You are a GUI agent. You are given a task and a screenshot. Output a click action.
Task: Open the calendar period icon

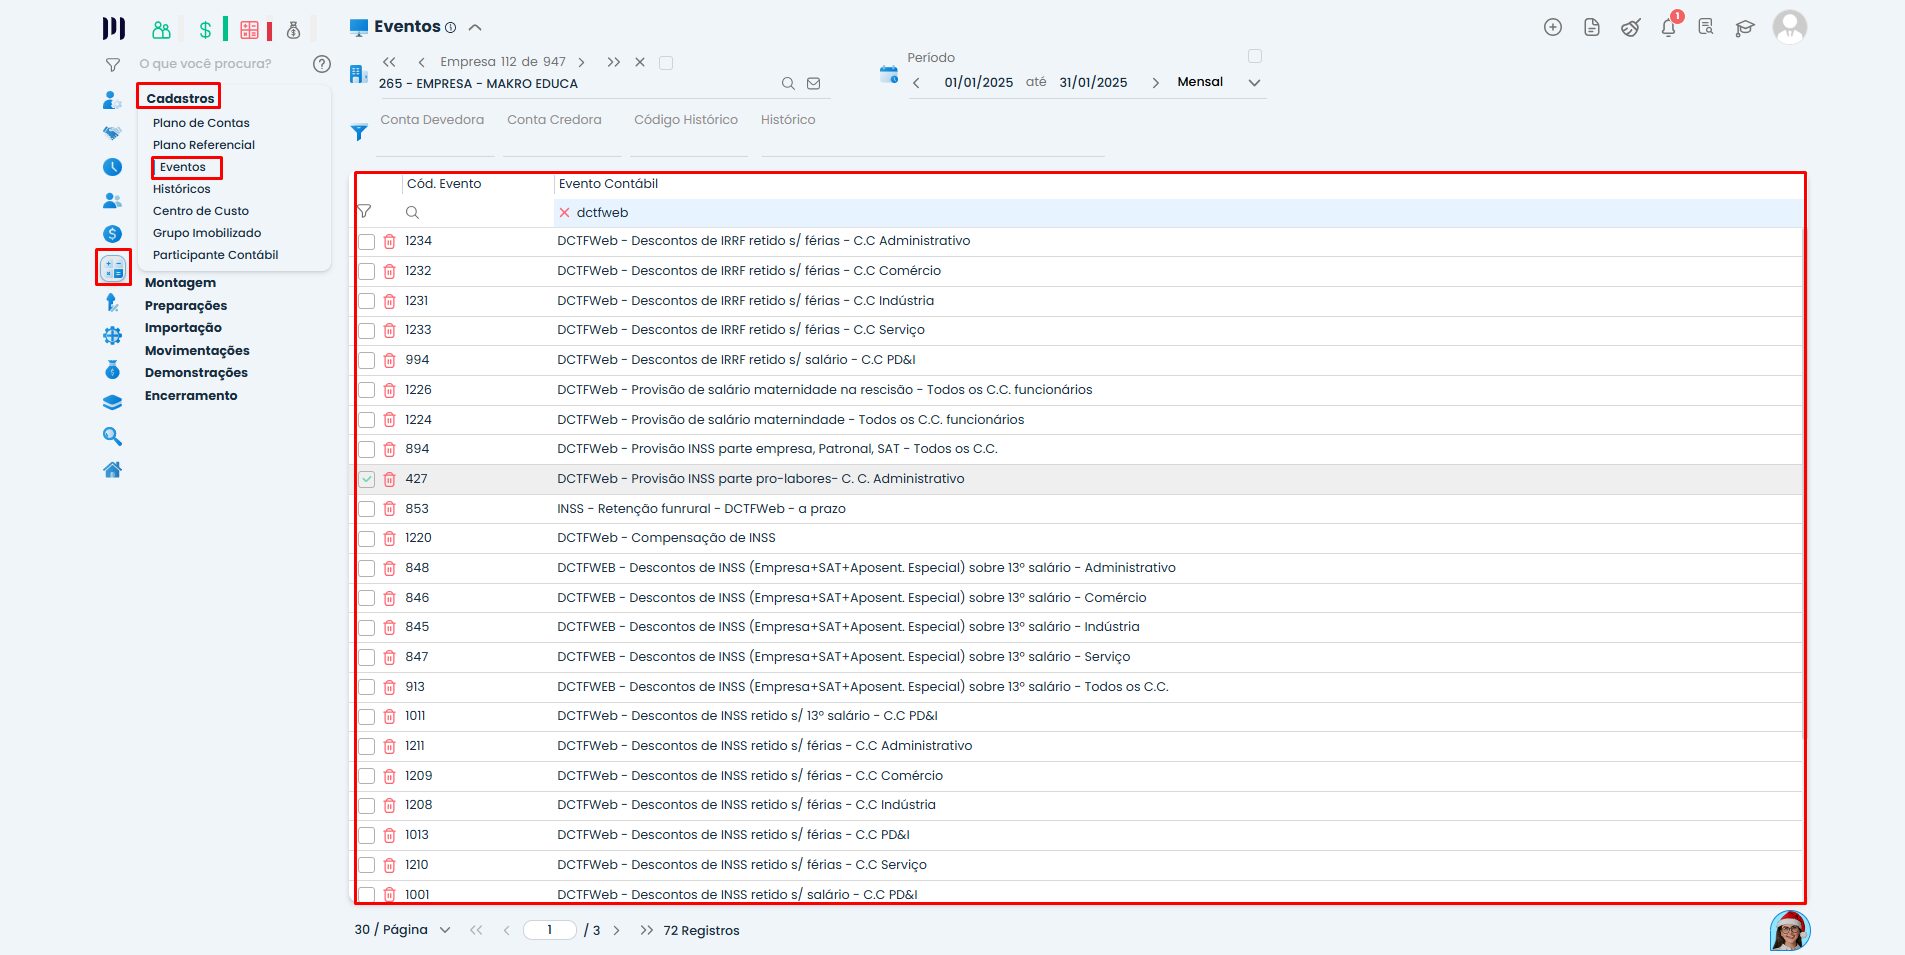[888, 75]
